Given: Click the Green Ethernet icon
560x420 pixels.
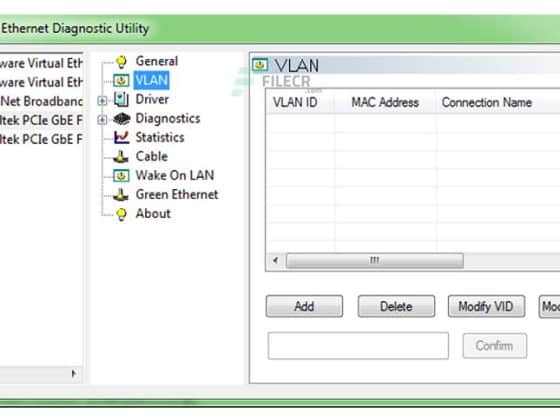Looking at the screenshot, I should point(121,195).
